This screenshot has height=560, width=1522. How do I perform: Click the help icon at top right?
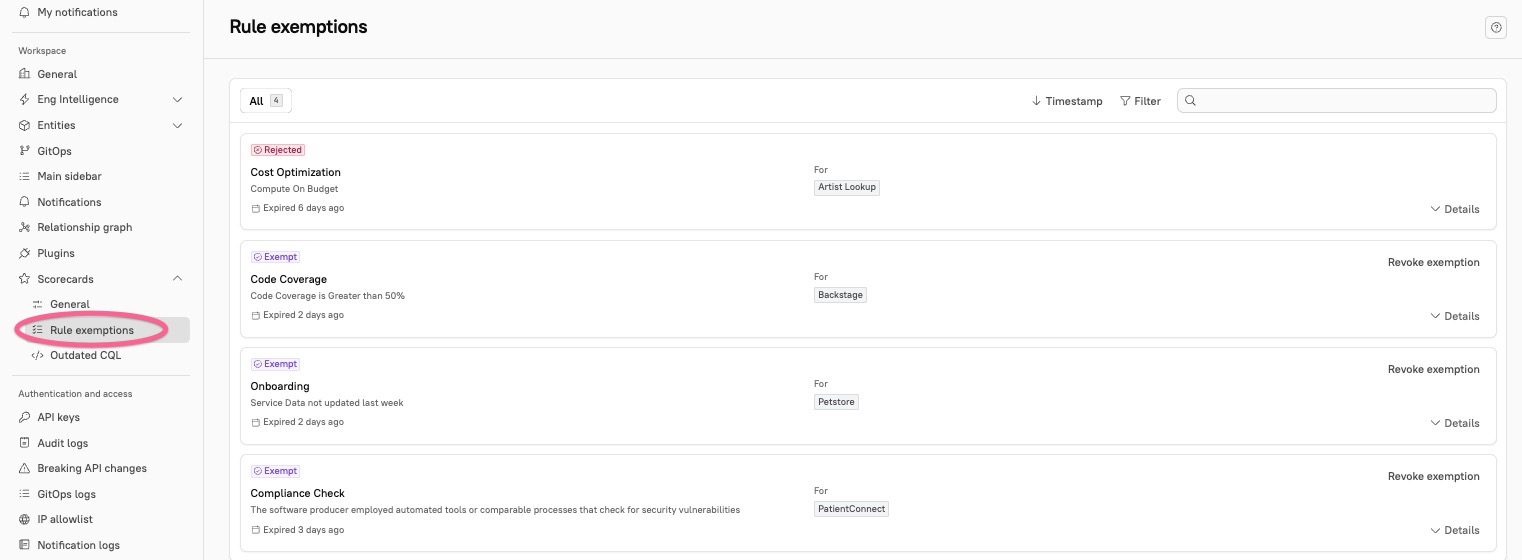(x=1496, y=28)
